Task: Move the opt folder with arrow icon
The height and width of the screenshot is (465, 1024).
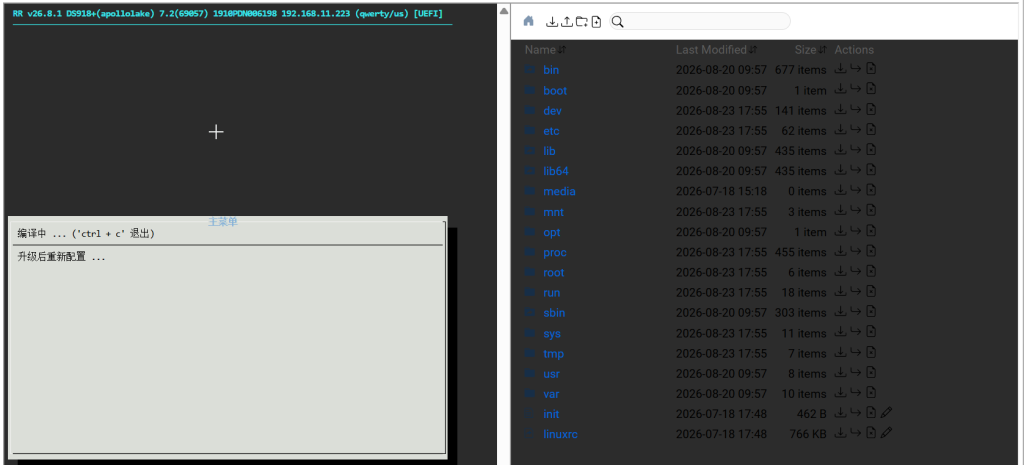Action: coord(856,231)
